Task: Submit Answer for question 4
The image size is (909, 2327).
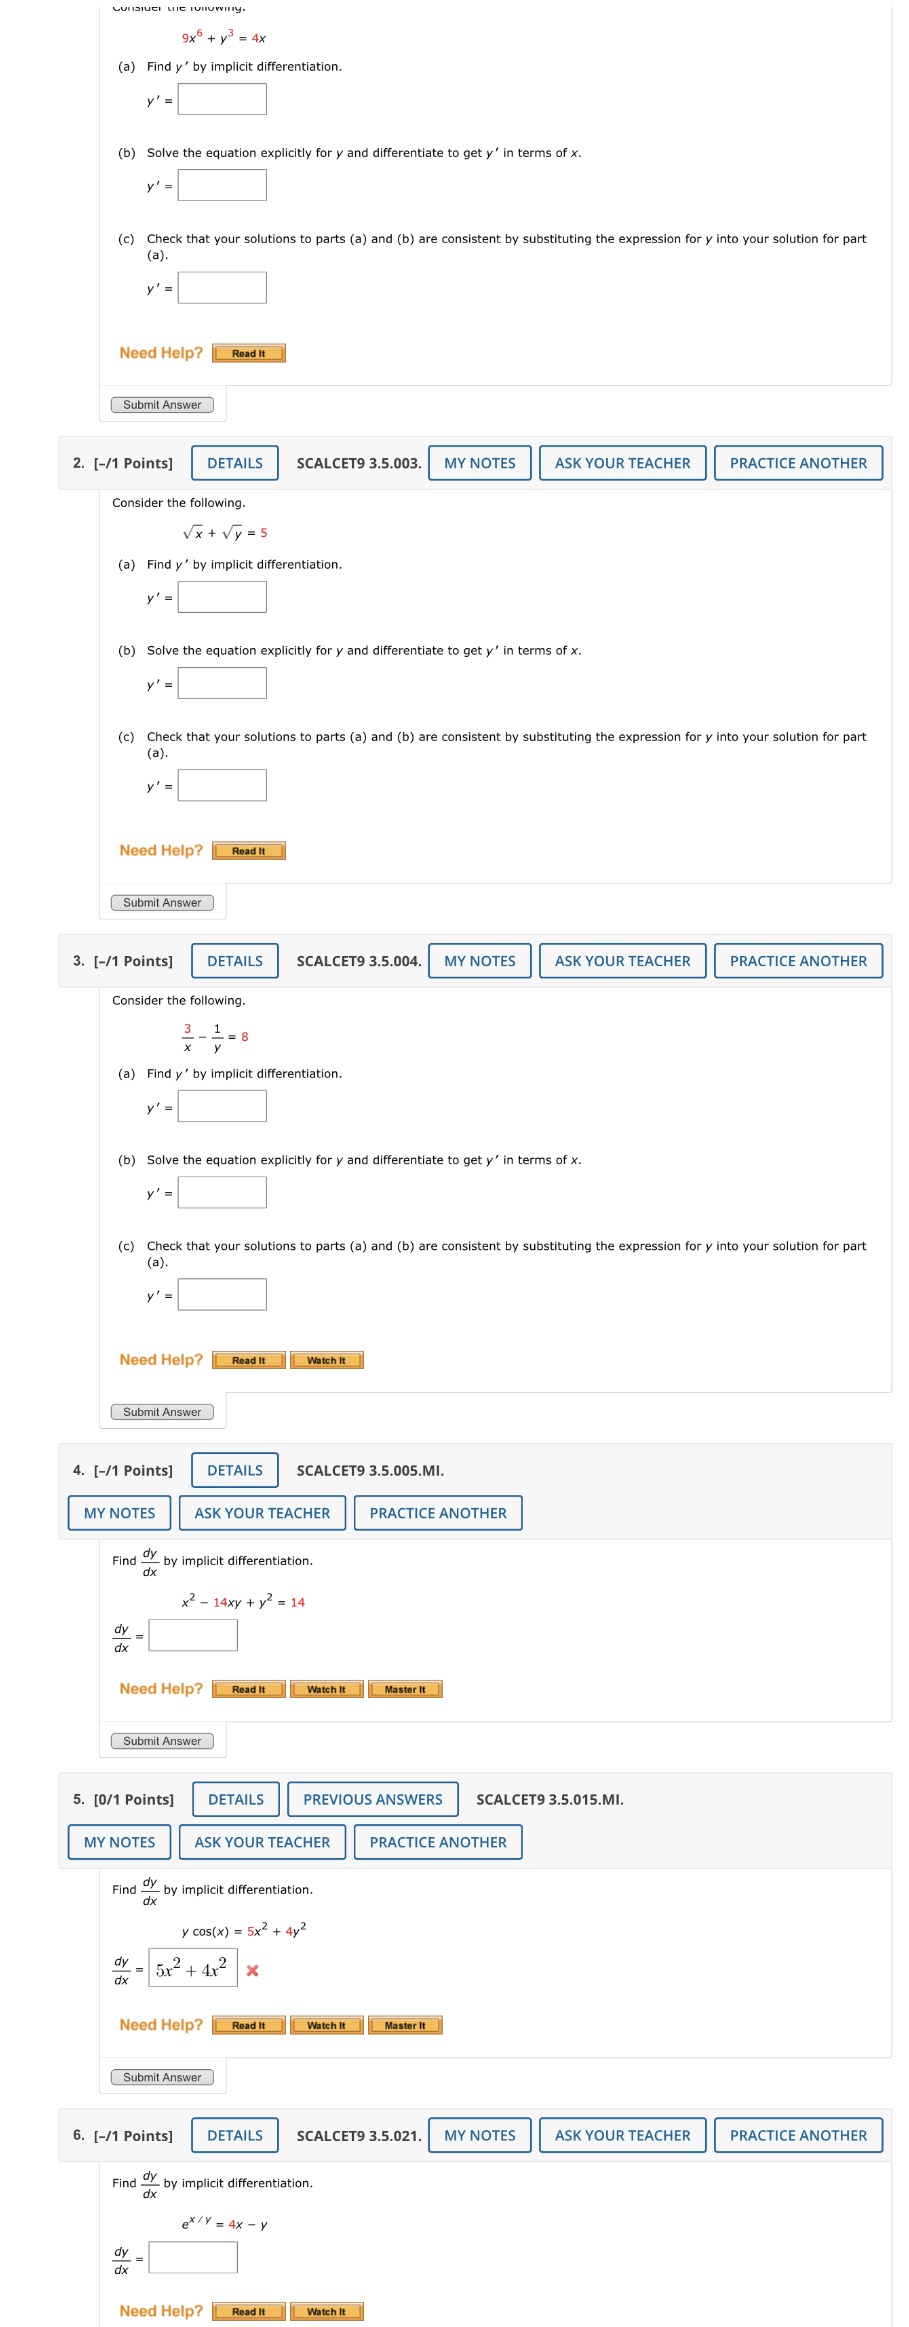Action: 163,1740
